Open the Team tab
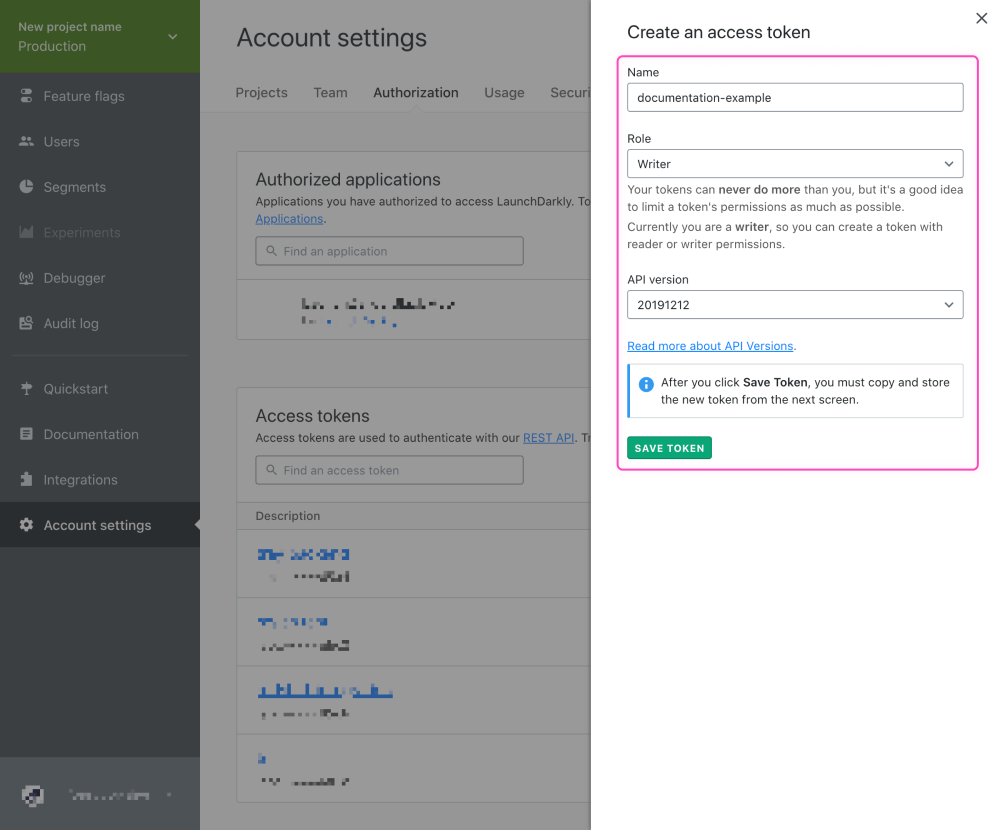1000x830 pixels. coord(330,92)
